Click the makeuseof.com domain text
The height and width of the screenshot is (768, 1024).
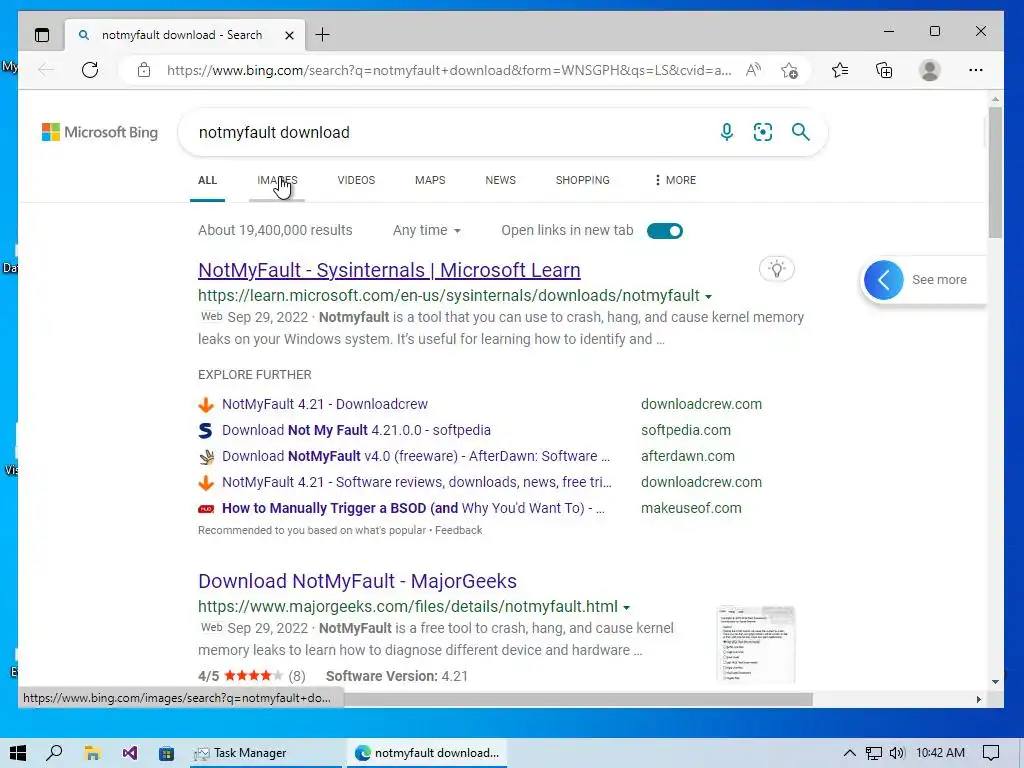[x=691, y=508]
